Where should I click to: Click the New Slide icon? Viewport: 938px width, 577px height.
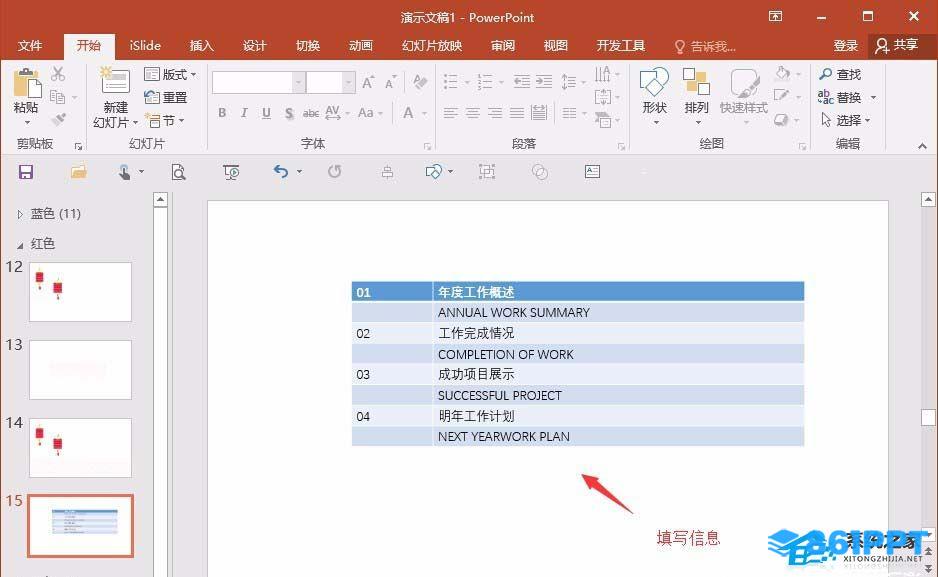(115, 80)
